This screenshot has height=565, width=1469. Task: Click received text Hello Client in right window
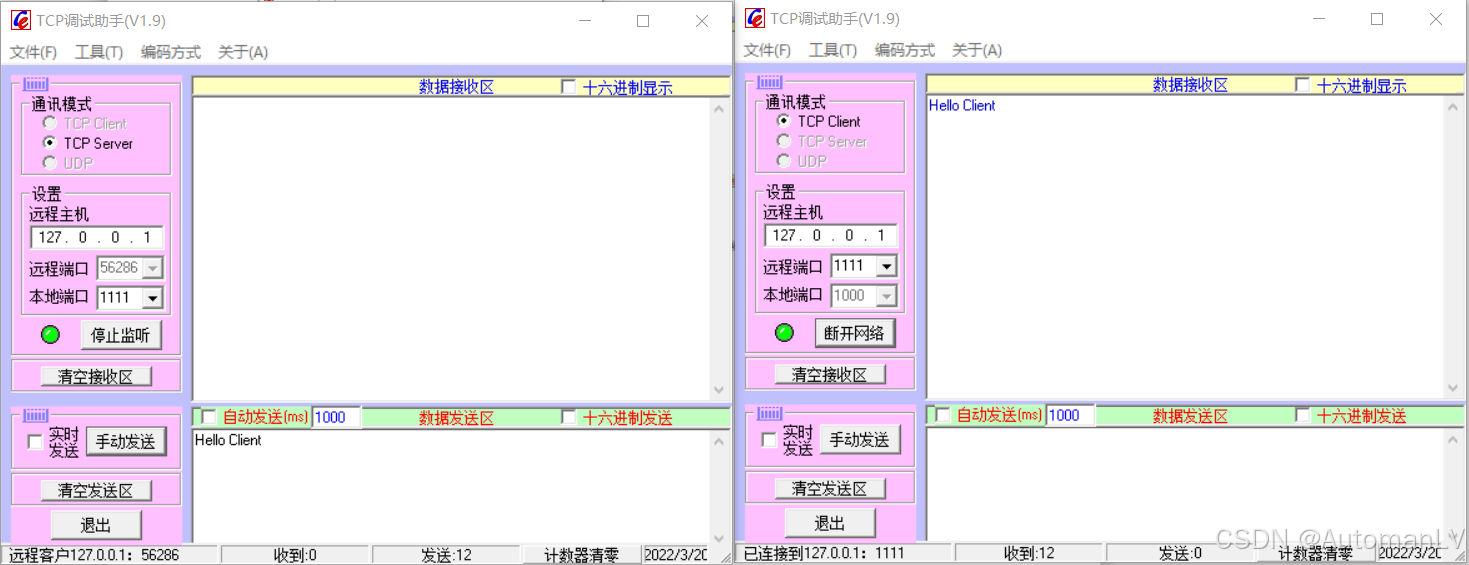click(x=962, y=105)
